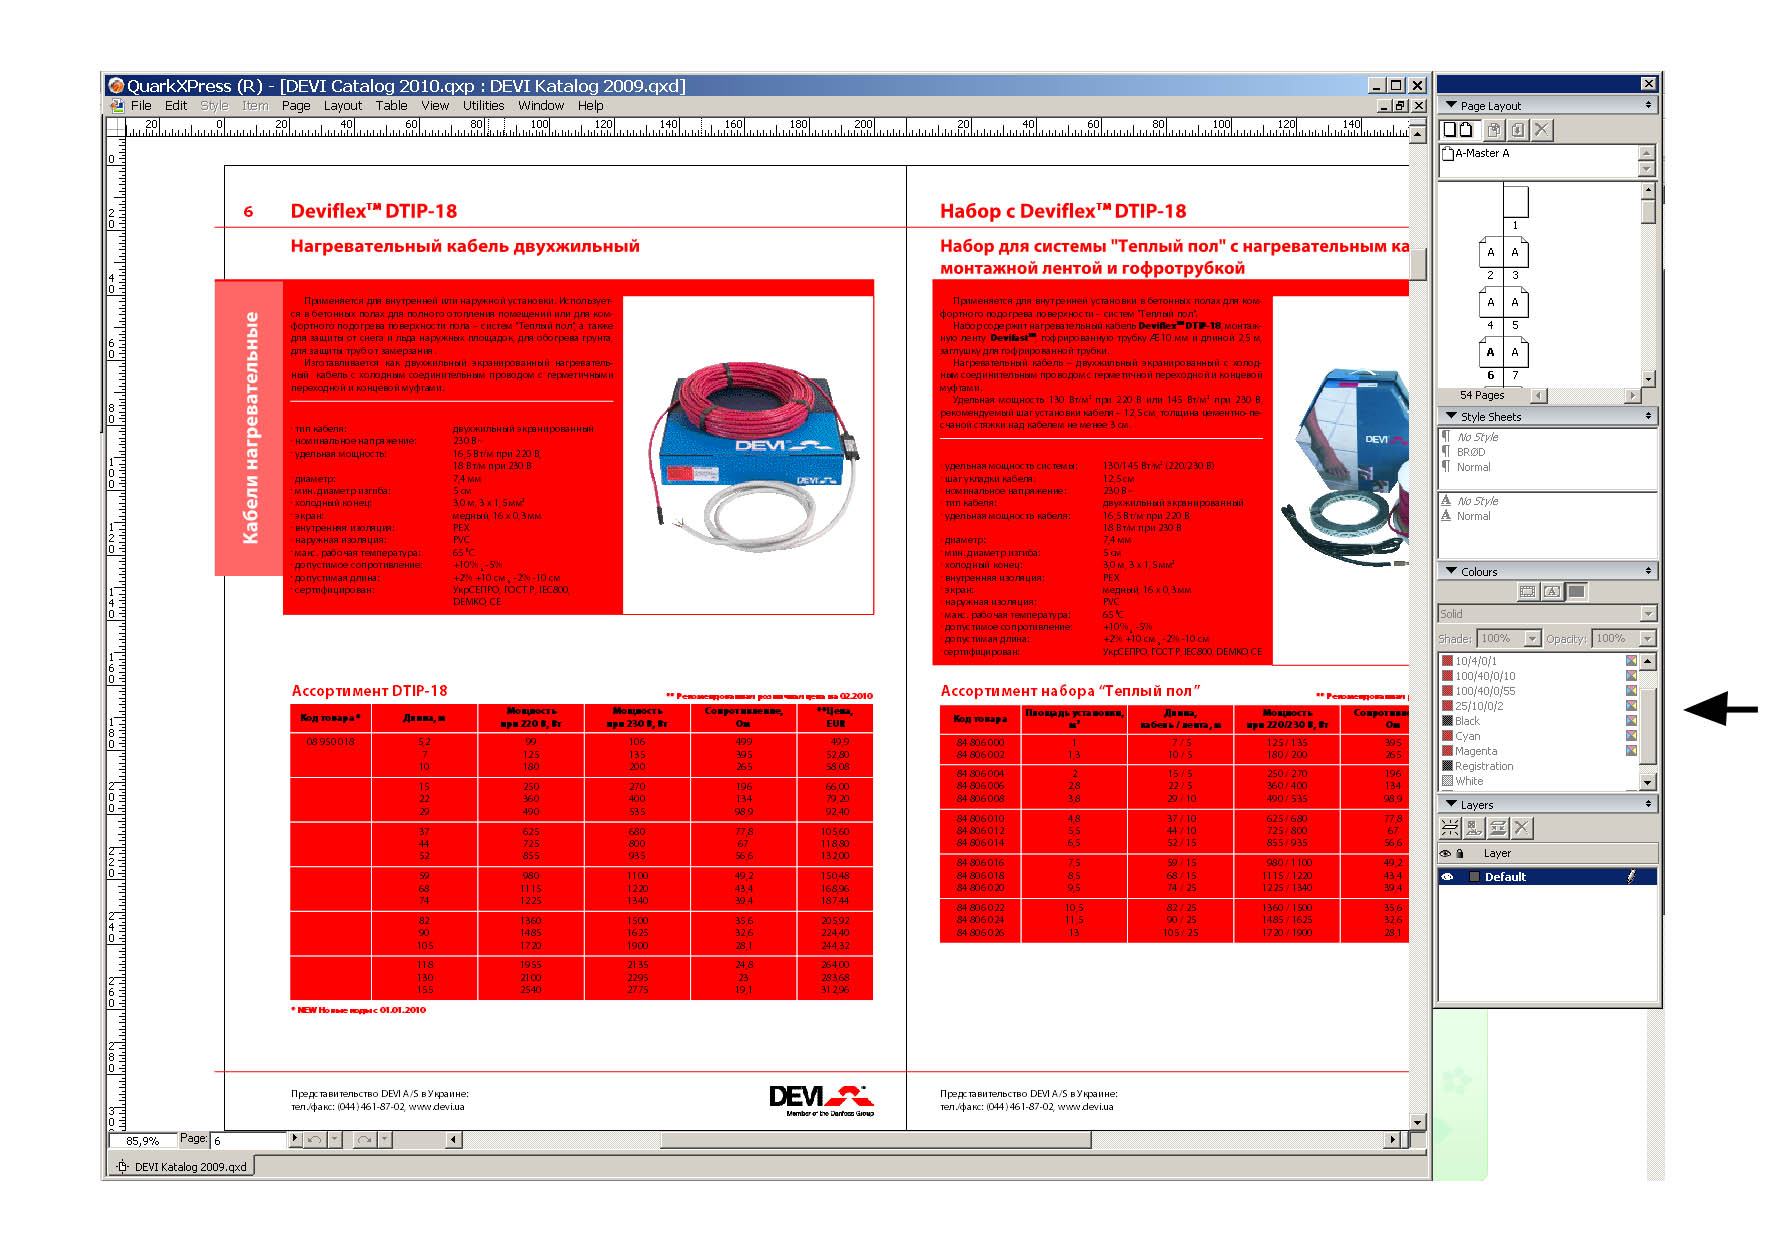1765x1252 pixels.
Task: Open the Window menu
Action: click(x=541, y=105)
